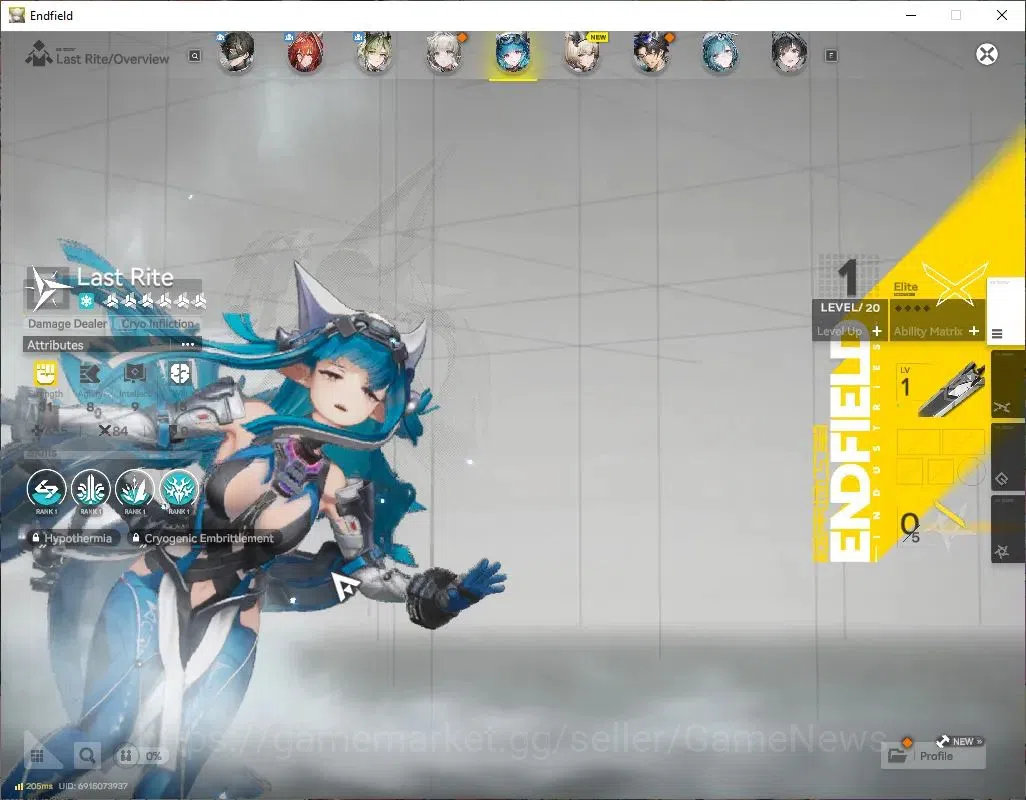
Task: Open the second Rank 1 skill icon
Action: (90, 489)
